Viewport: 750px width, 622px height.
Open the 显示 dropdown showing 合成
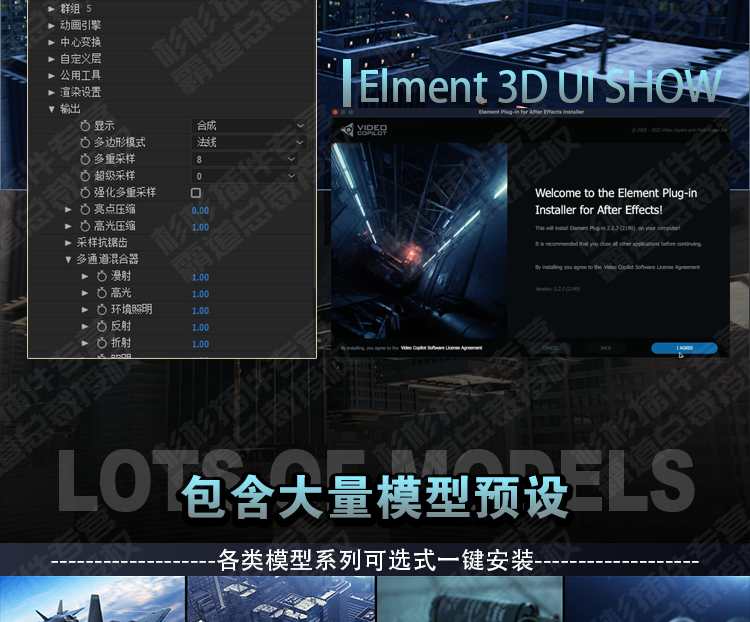click(x=249, y=126)
